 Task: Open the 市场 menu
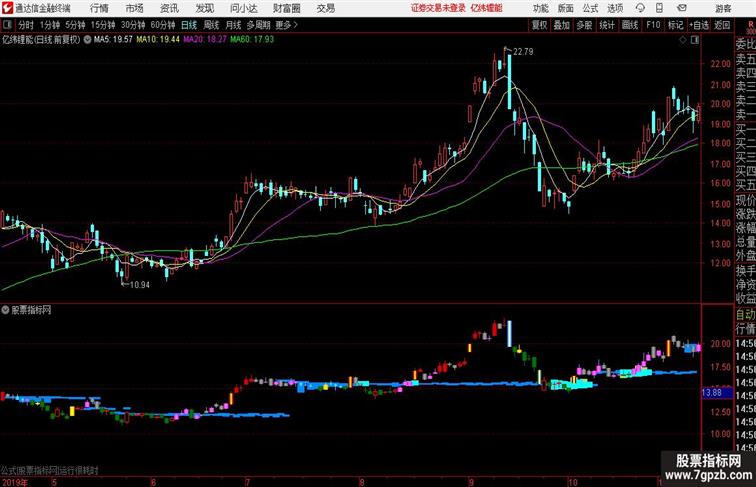(135, 8)
